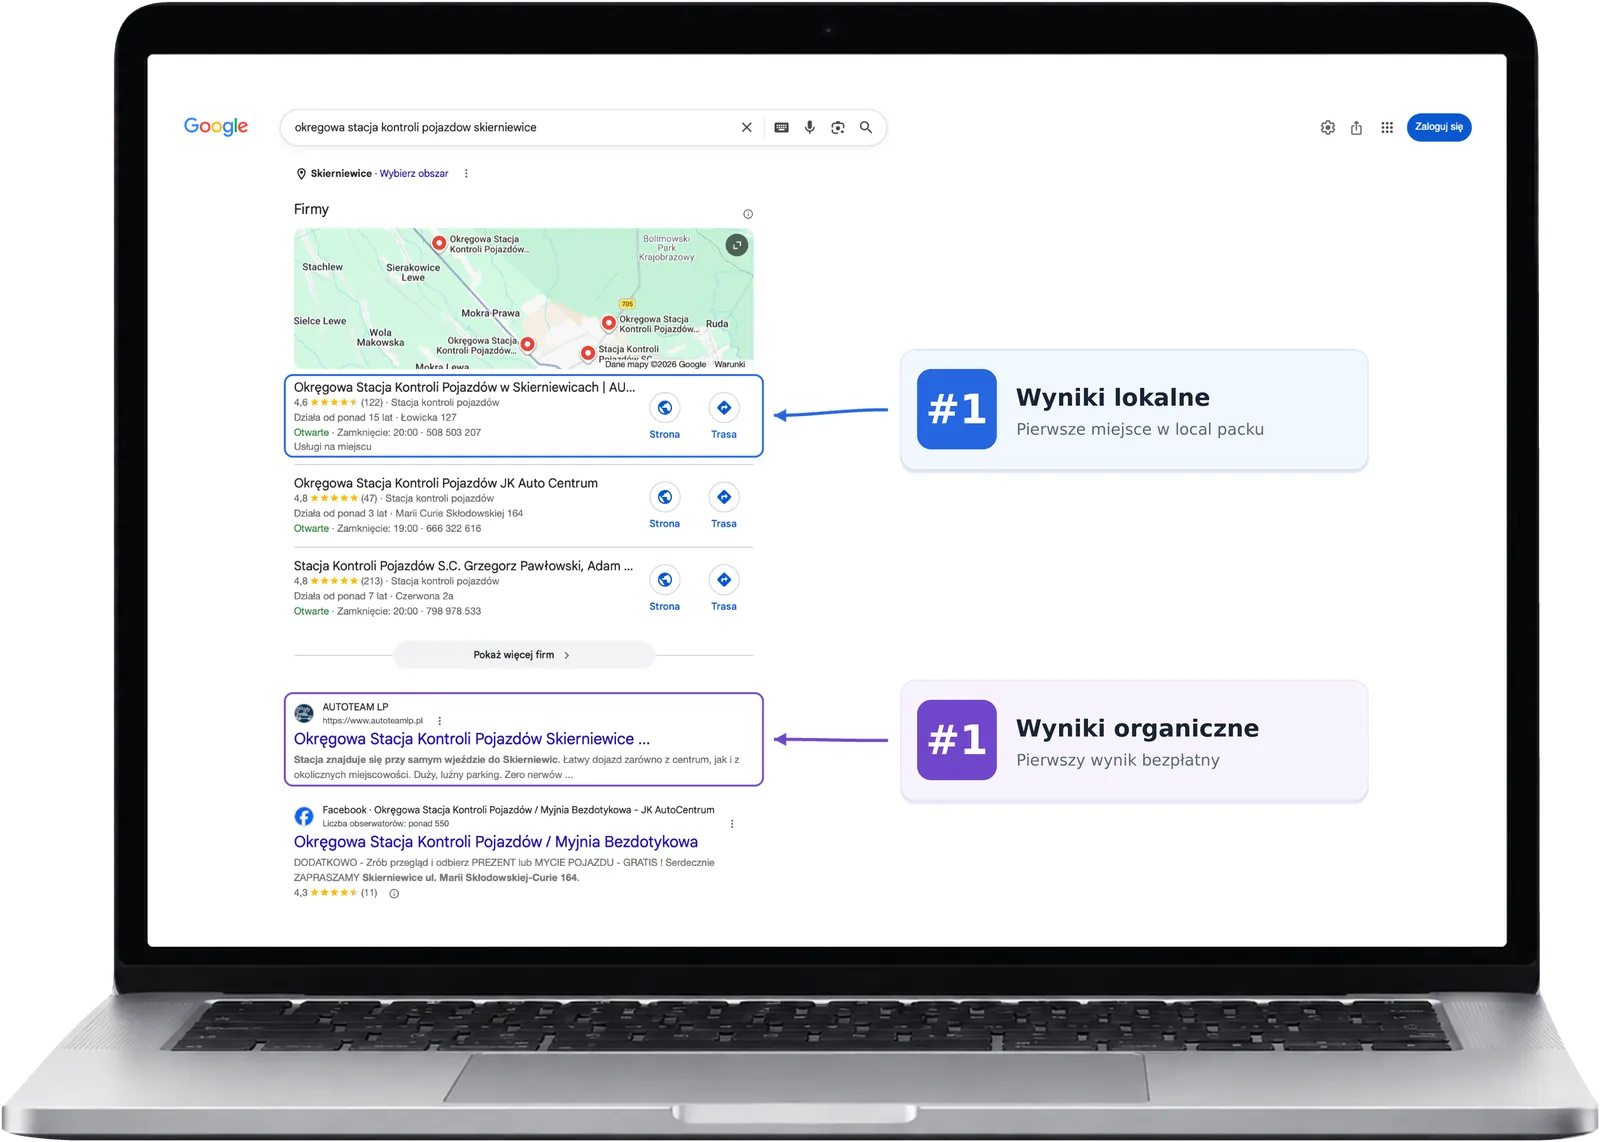Click the (213) reviews count
Viewport: 1600px width, 1142px height.
coord(371,581)
